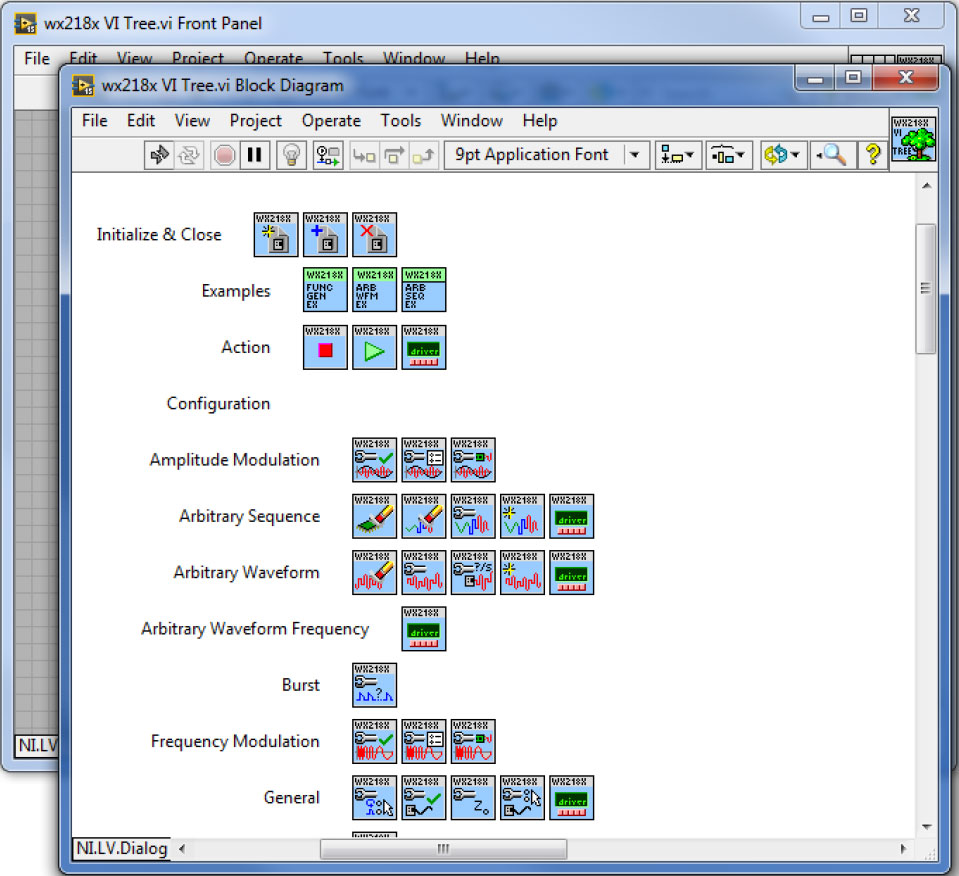Toggle Retain Wire Values button
Screen dimensions: 959x876
pos(329,155)
